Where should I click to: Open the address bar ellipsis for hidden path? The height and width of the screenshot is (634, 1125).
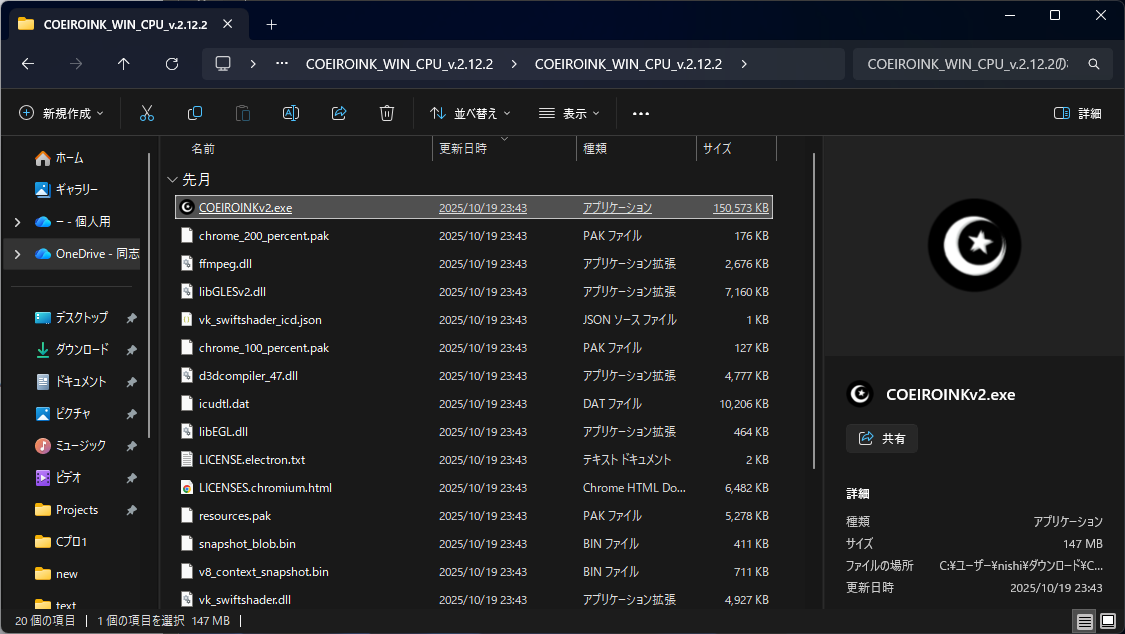[282, 64]
